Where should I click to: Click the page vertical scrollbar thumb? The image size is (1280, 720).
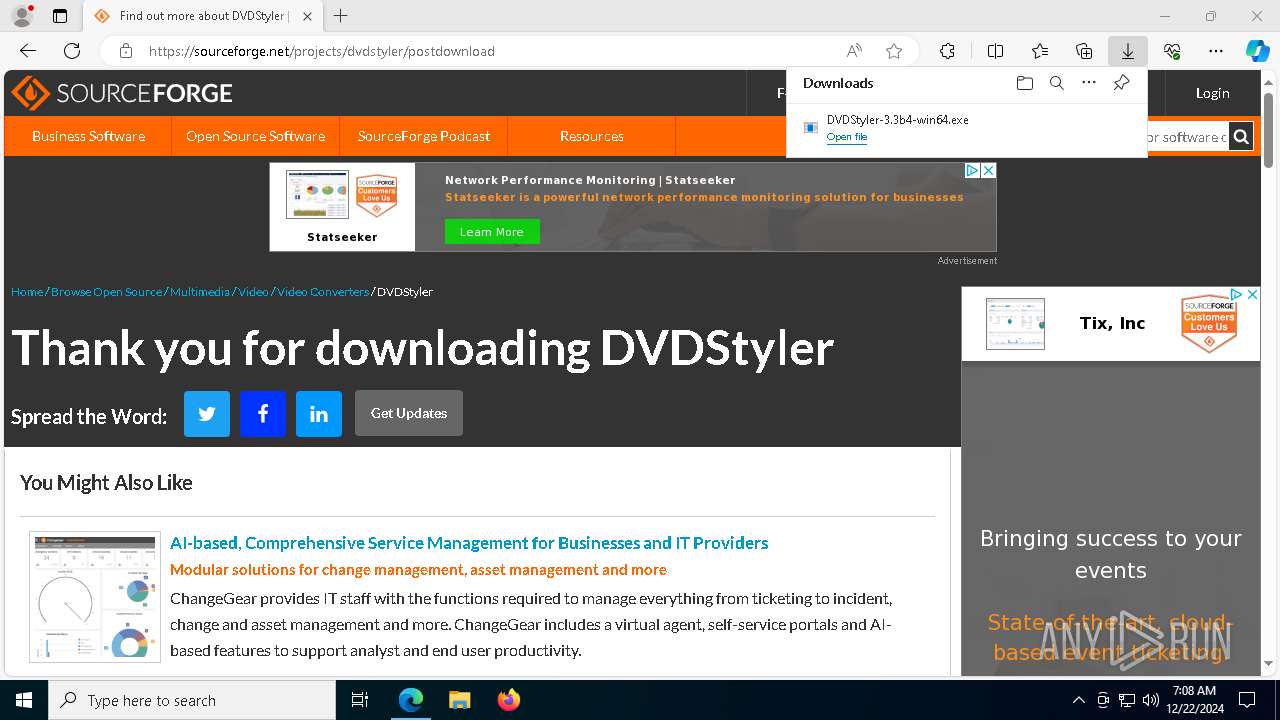[1269, 130]
